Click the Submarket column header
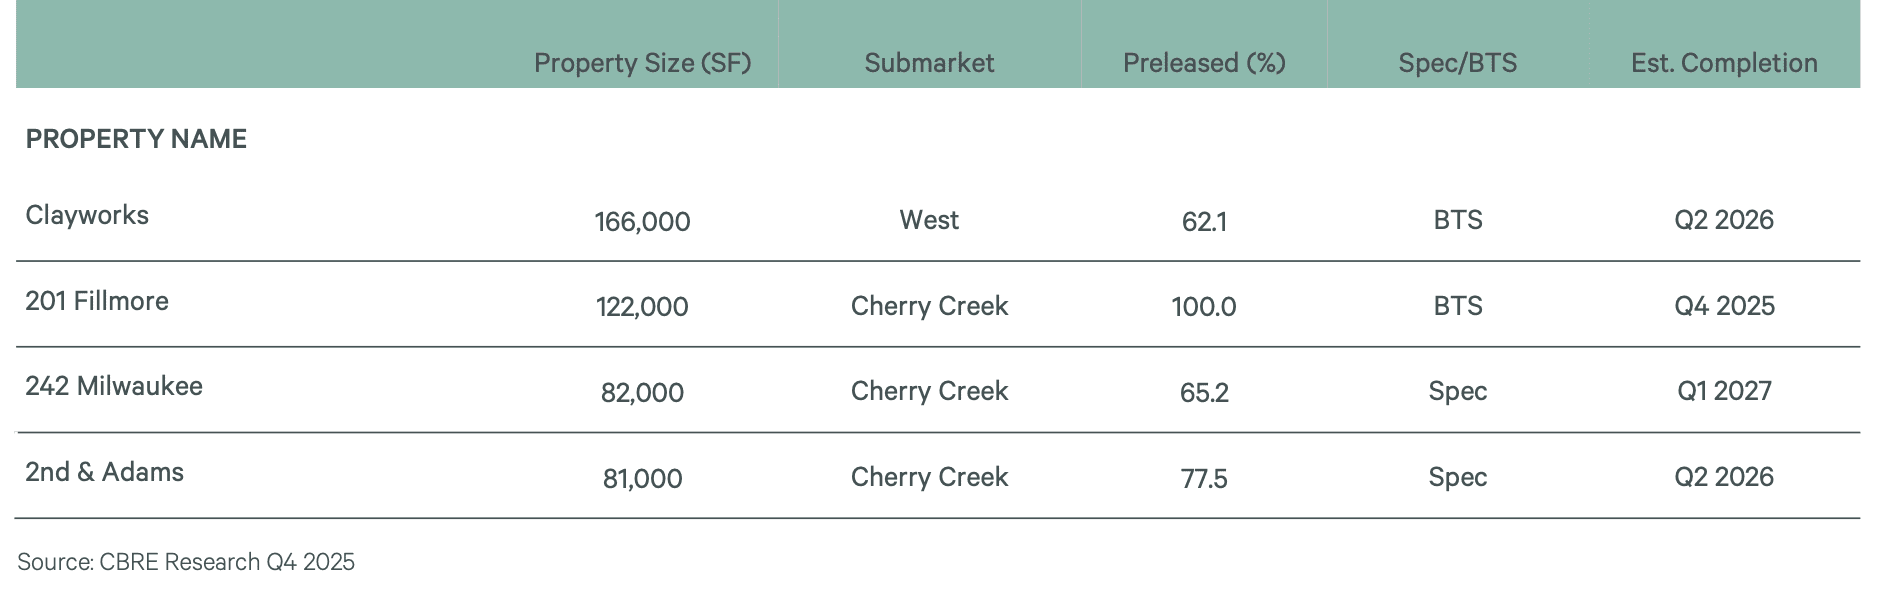The image size is (1890, 602). point(929,63)
